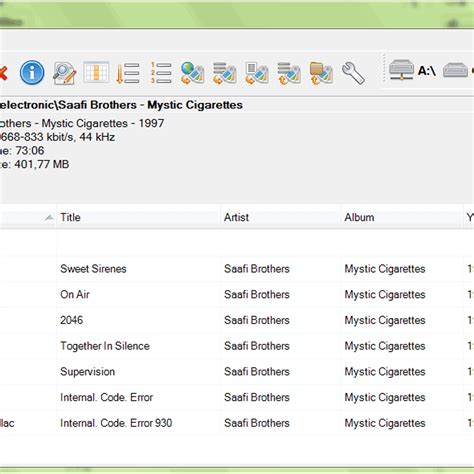Open the blue info icon
474x474 pixels.
click(32, 72)
